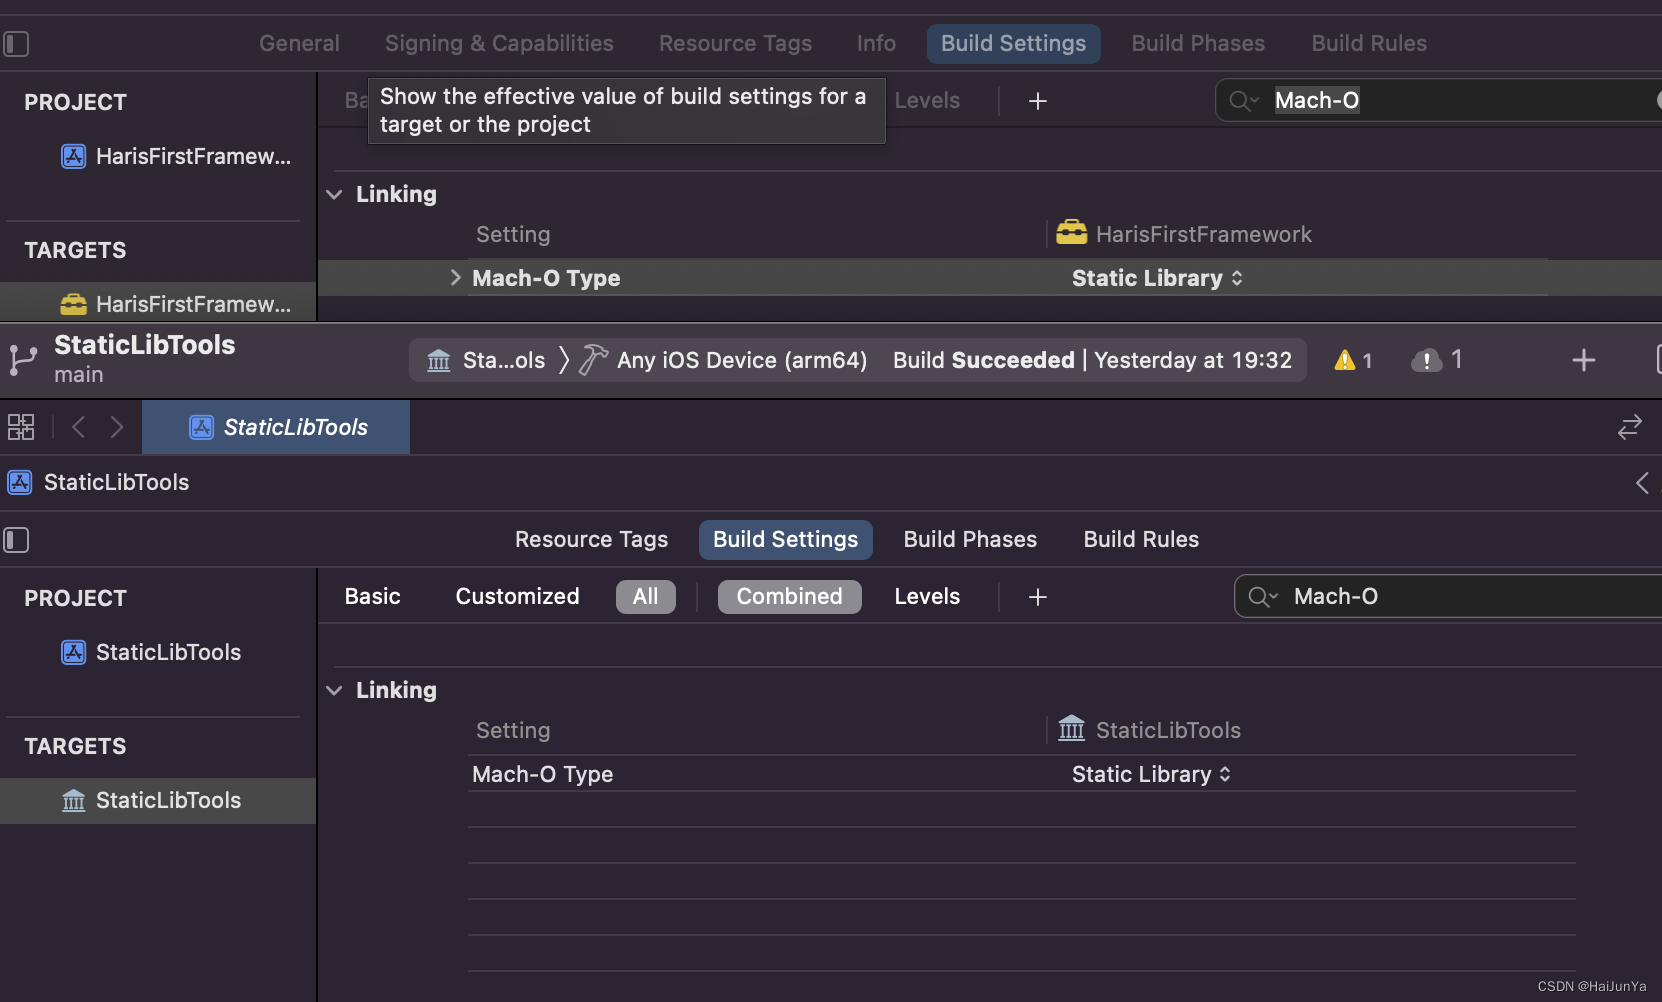1662x1002 pixels.
Task: Select HarisFirstFramew... target in sidebar
Action: pos(158,304)
